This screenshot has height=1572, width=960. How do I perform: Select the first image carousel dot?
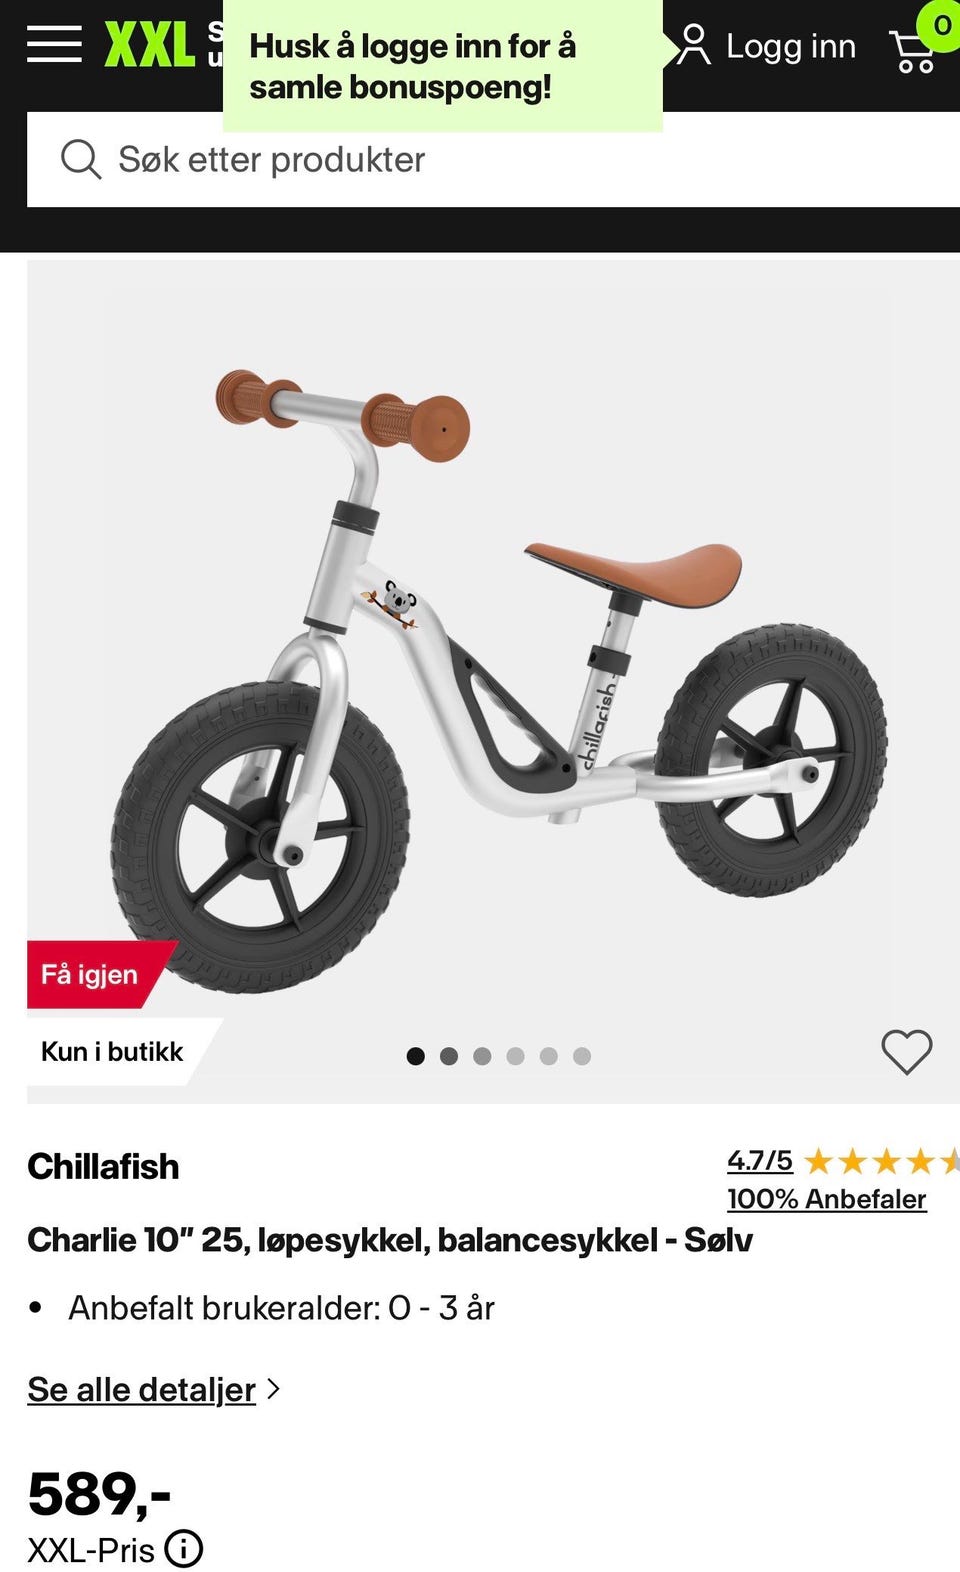point(416,1056)
